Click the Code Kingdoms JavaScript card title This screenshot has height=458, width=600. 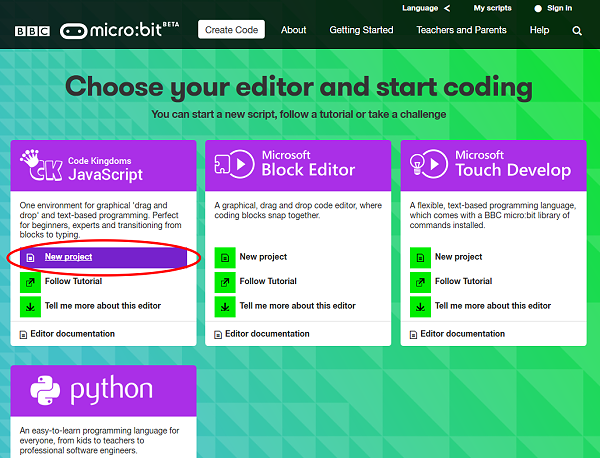[x=106, y=169]
